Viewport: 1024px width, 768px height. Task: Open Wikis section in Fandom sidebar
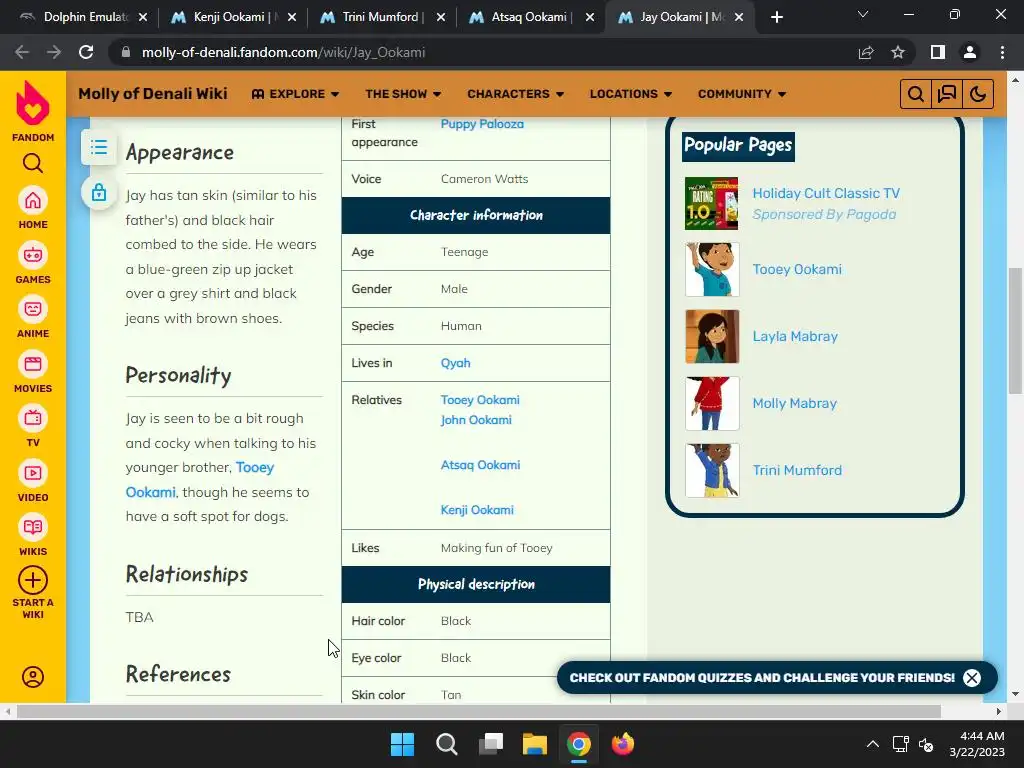tap(33, 536)
